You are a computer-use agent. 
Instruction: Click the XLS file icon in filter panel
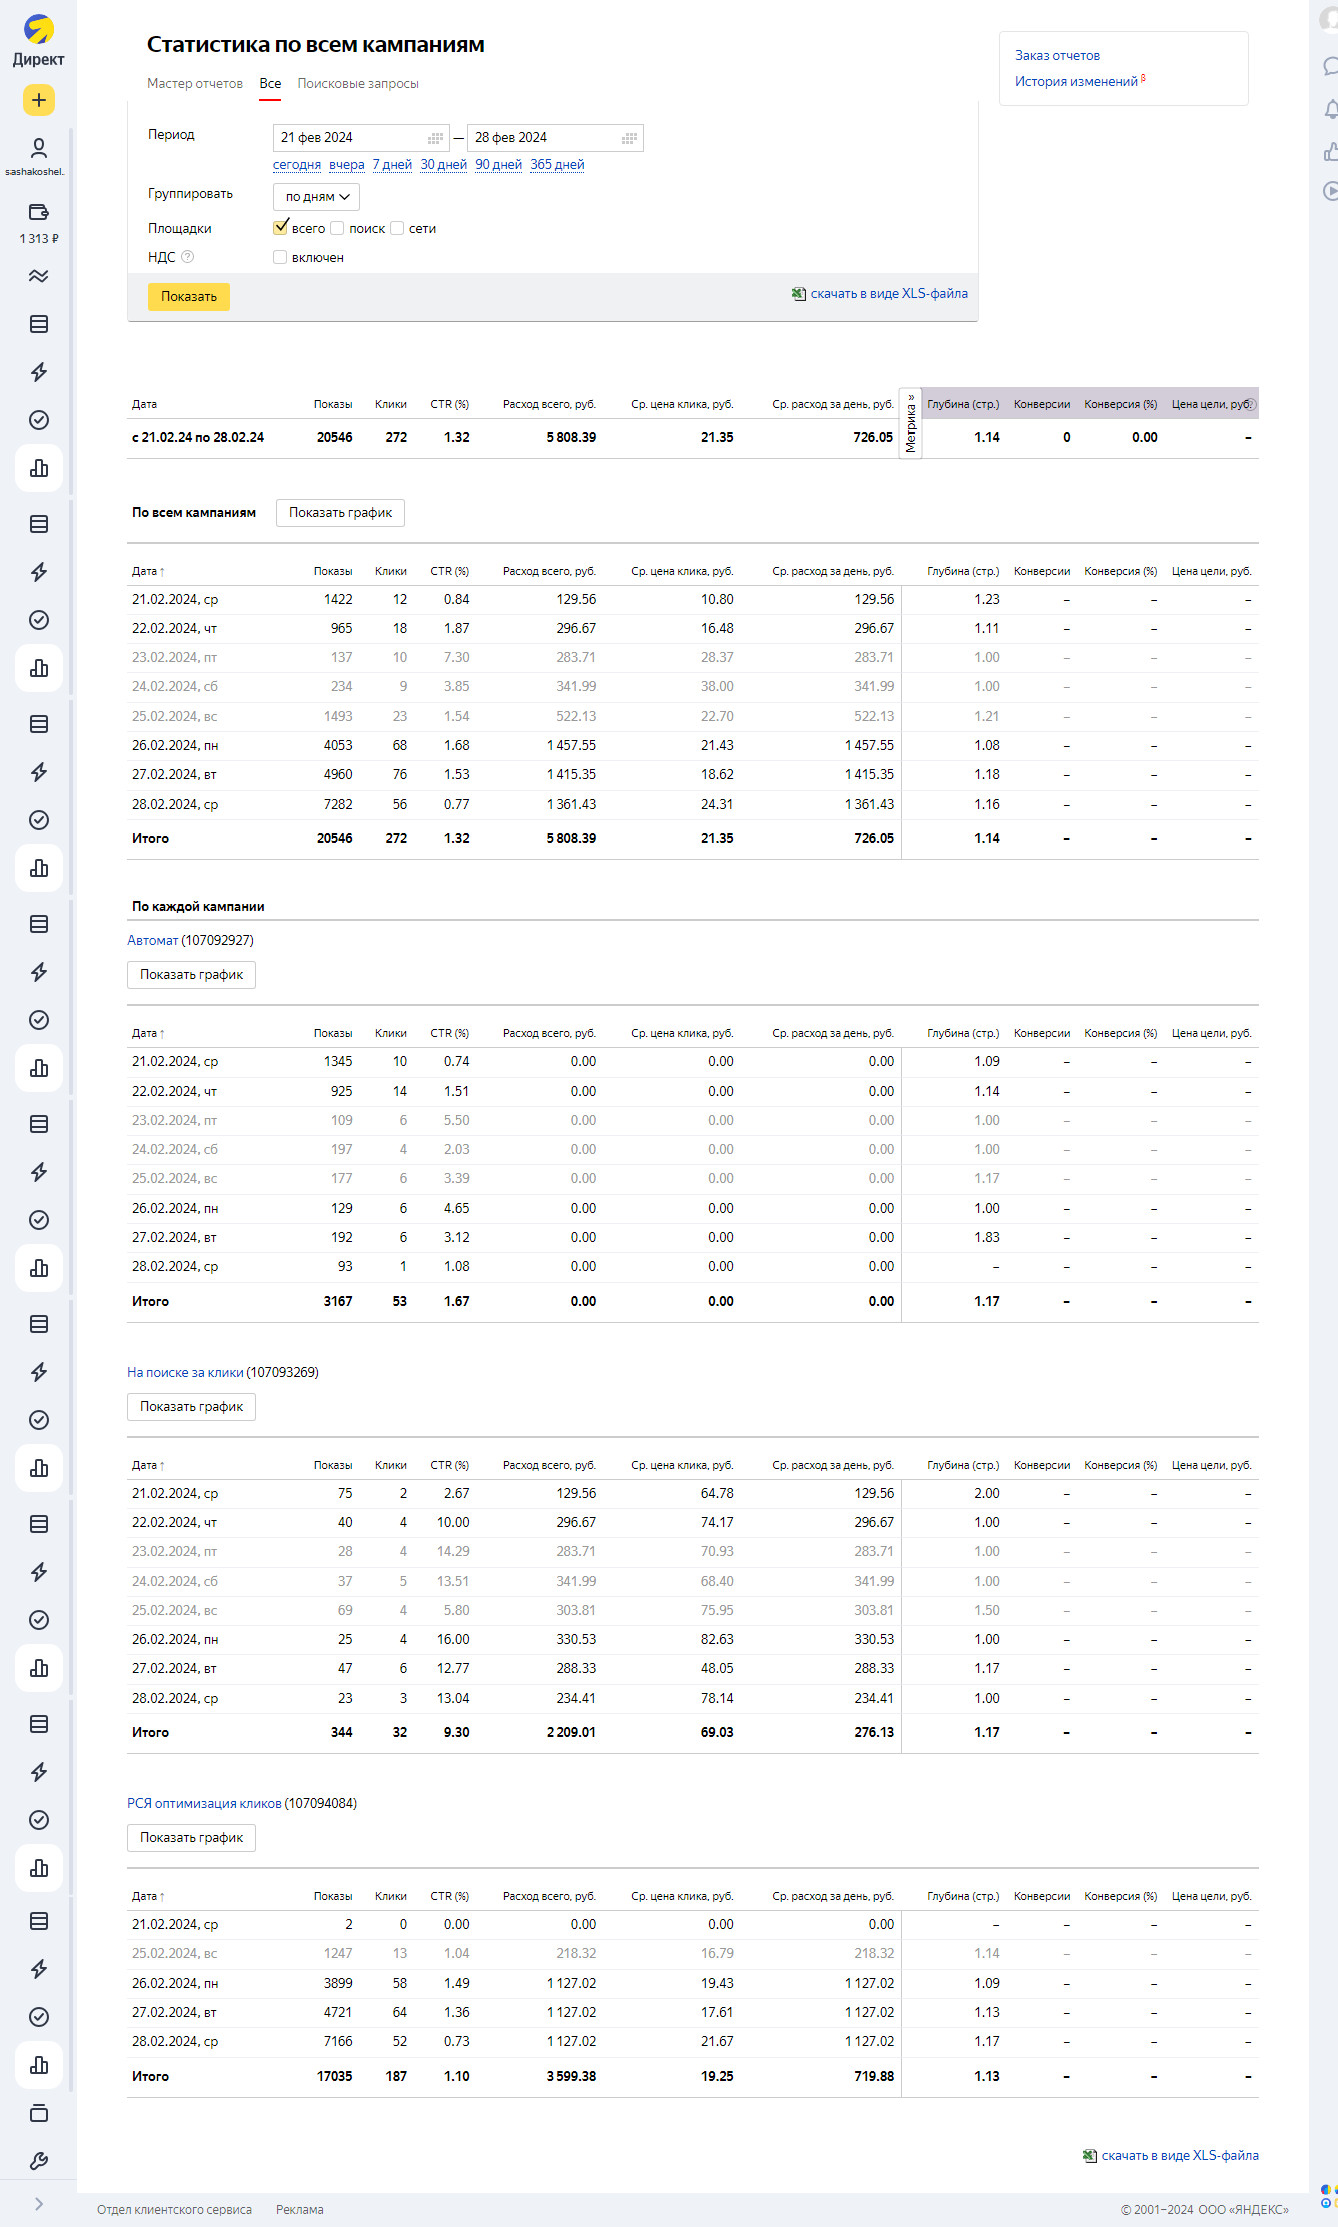(799, 294)
